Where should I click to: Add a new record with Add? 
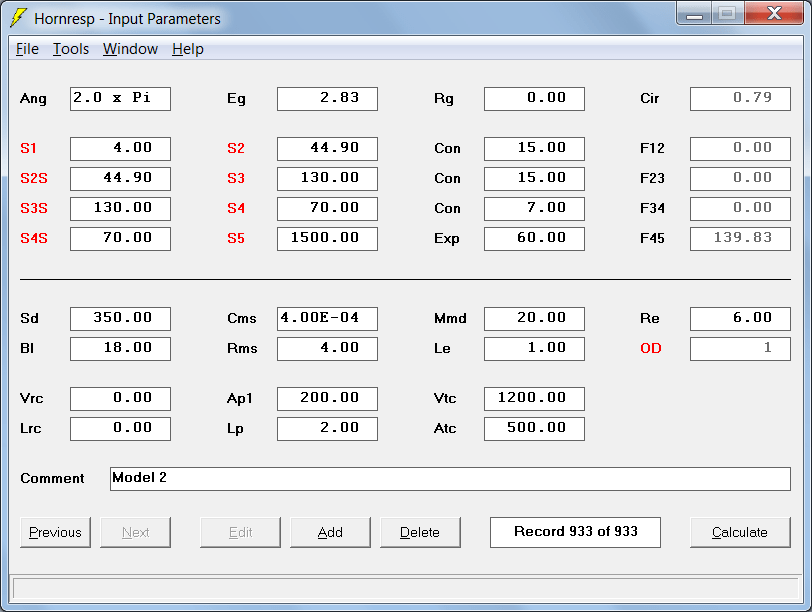coord(330,532)
